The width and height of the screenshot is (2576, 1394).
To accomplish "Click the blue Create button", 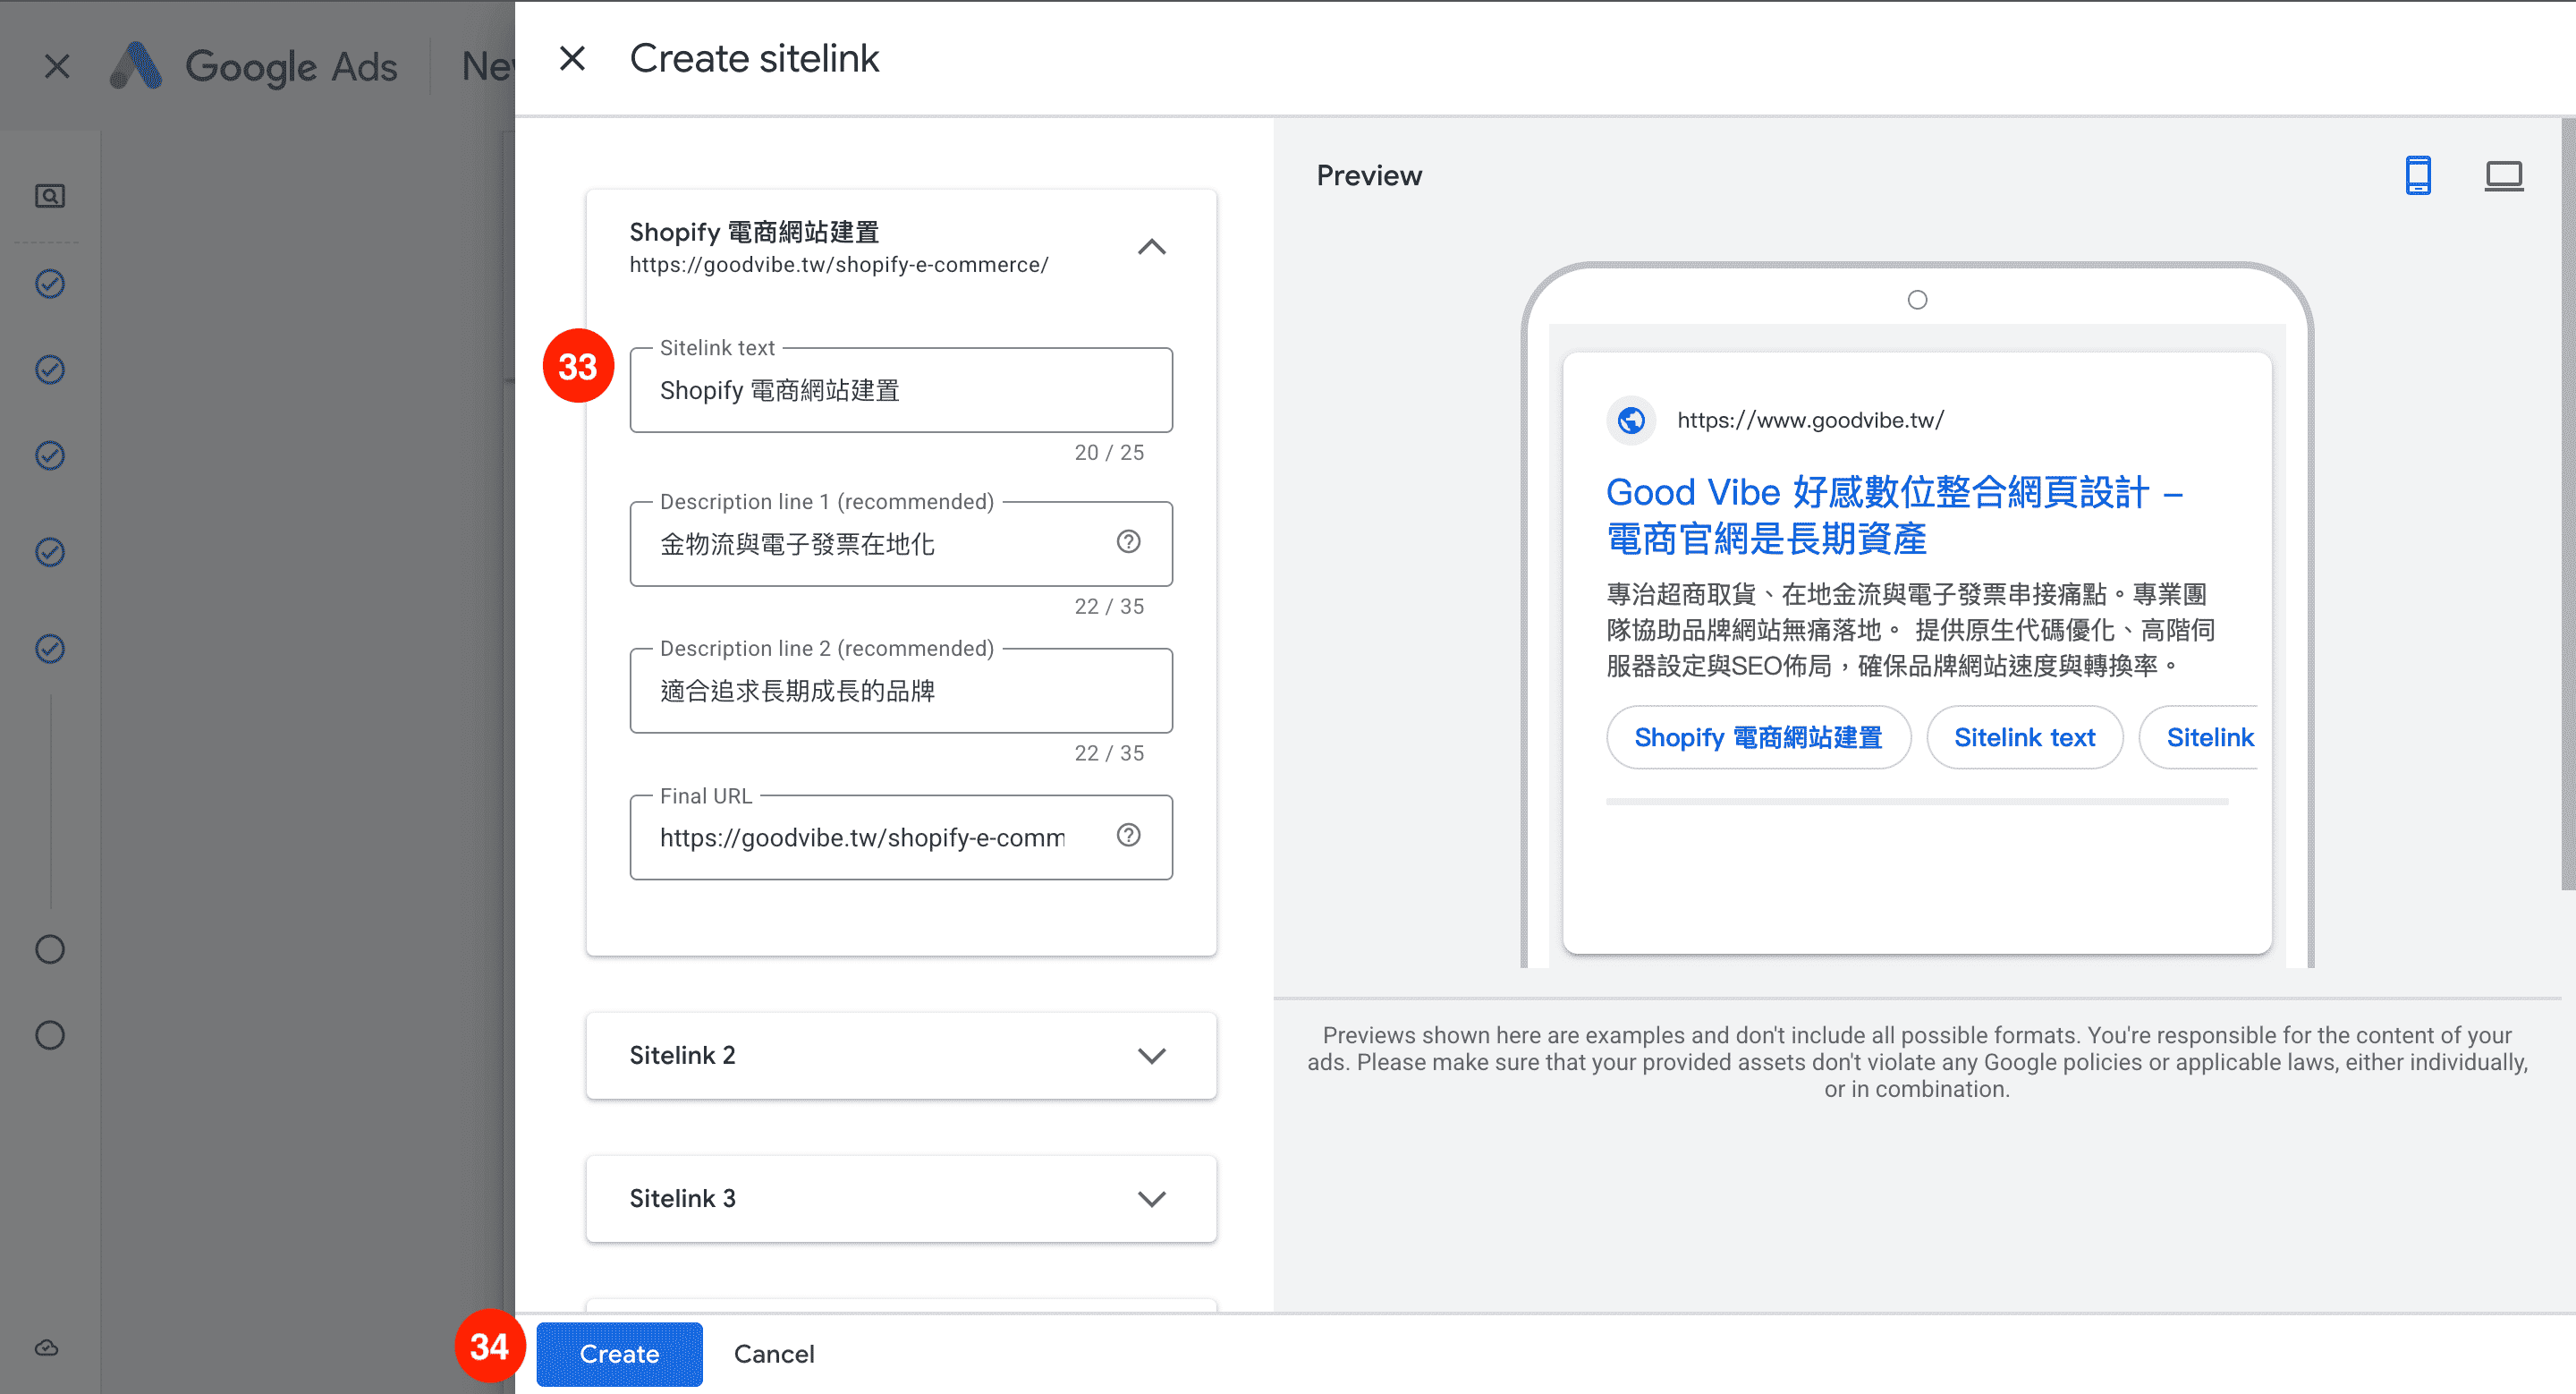I will click(x=619, y=1354).
